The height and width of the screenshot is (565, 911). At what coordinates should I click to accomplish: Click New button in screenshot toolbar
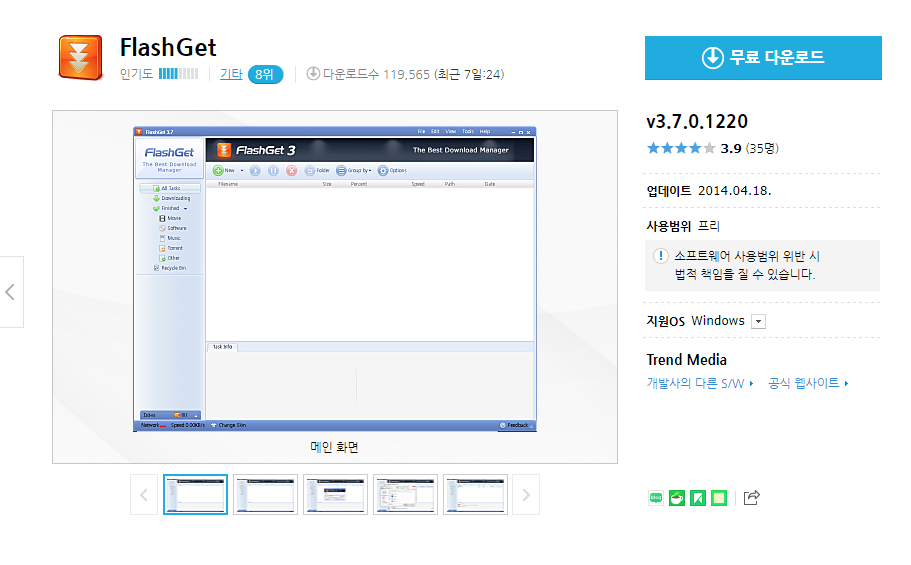tap(224, 170)
